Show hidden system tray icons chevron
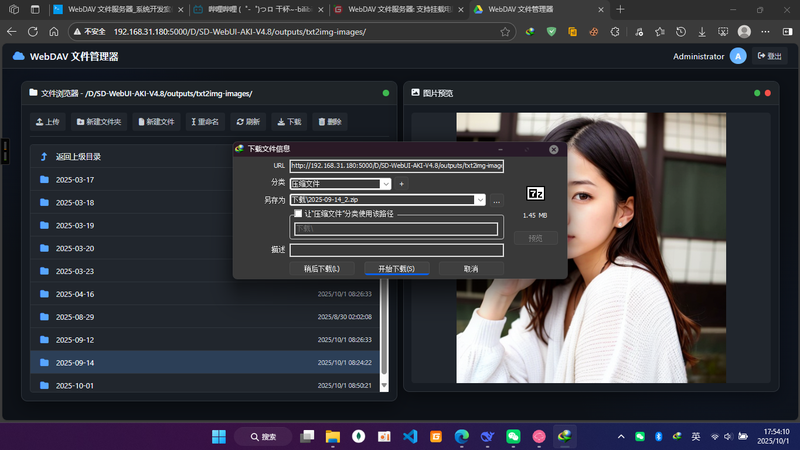 pyautogui.click(x=620, y=437)
